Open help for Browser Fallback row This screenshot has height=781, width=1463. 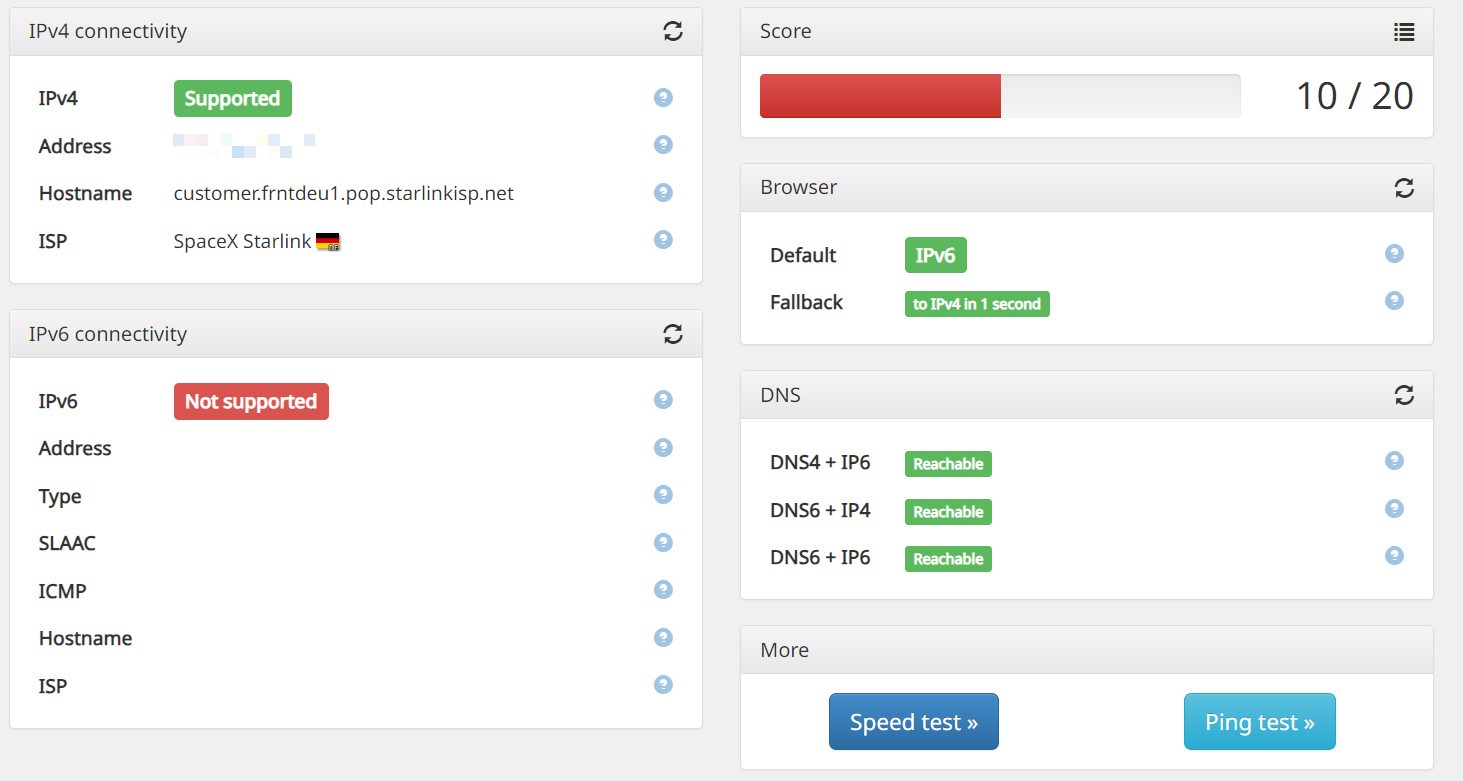point(1394,300)
